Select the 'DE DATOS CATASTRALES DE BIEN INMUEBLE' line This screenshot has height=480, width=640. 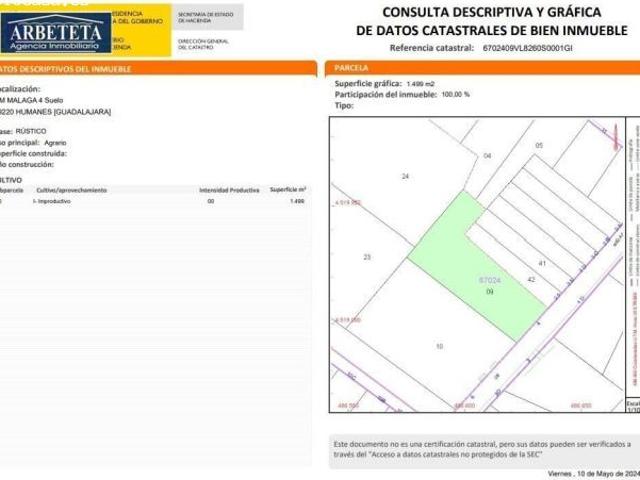491,30
